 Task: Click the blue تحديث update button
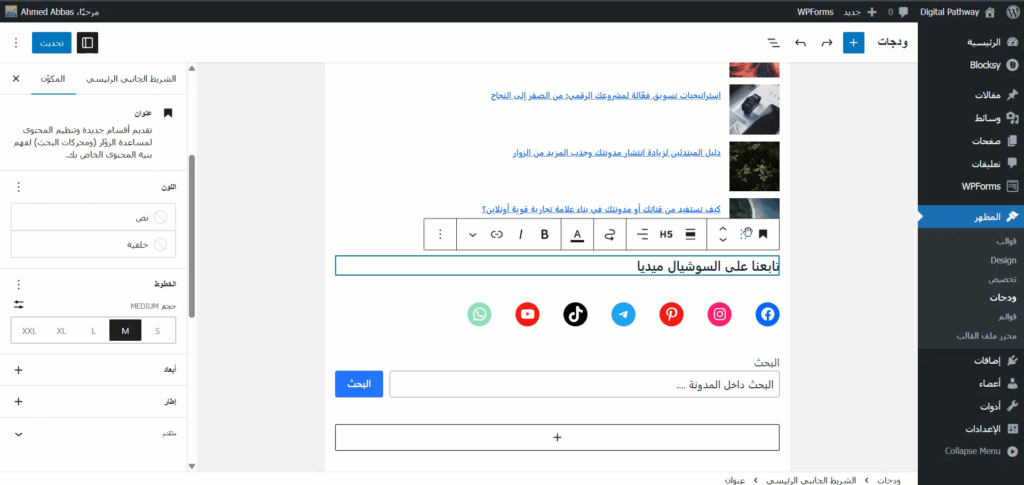coord(51,43)
